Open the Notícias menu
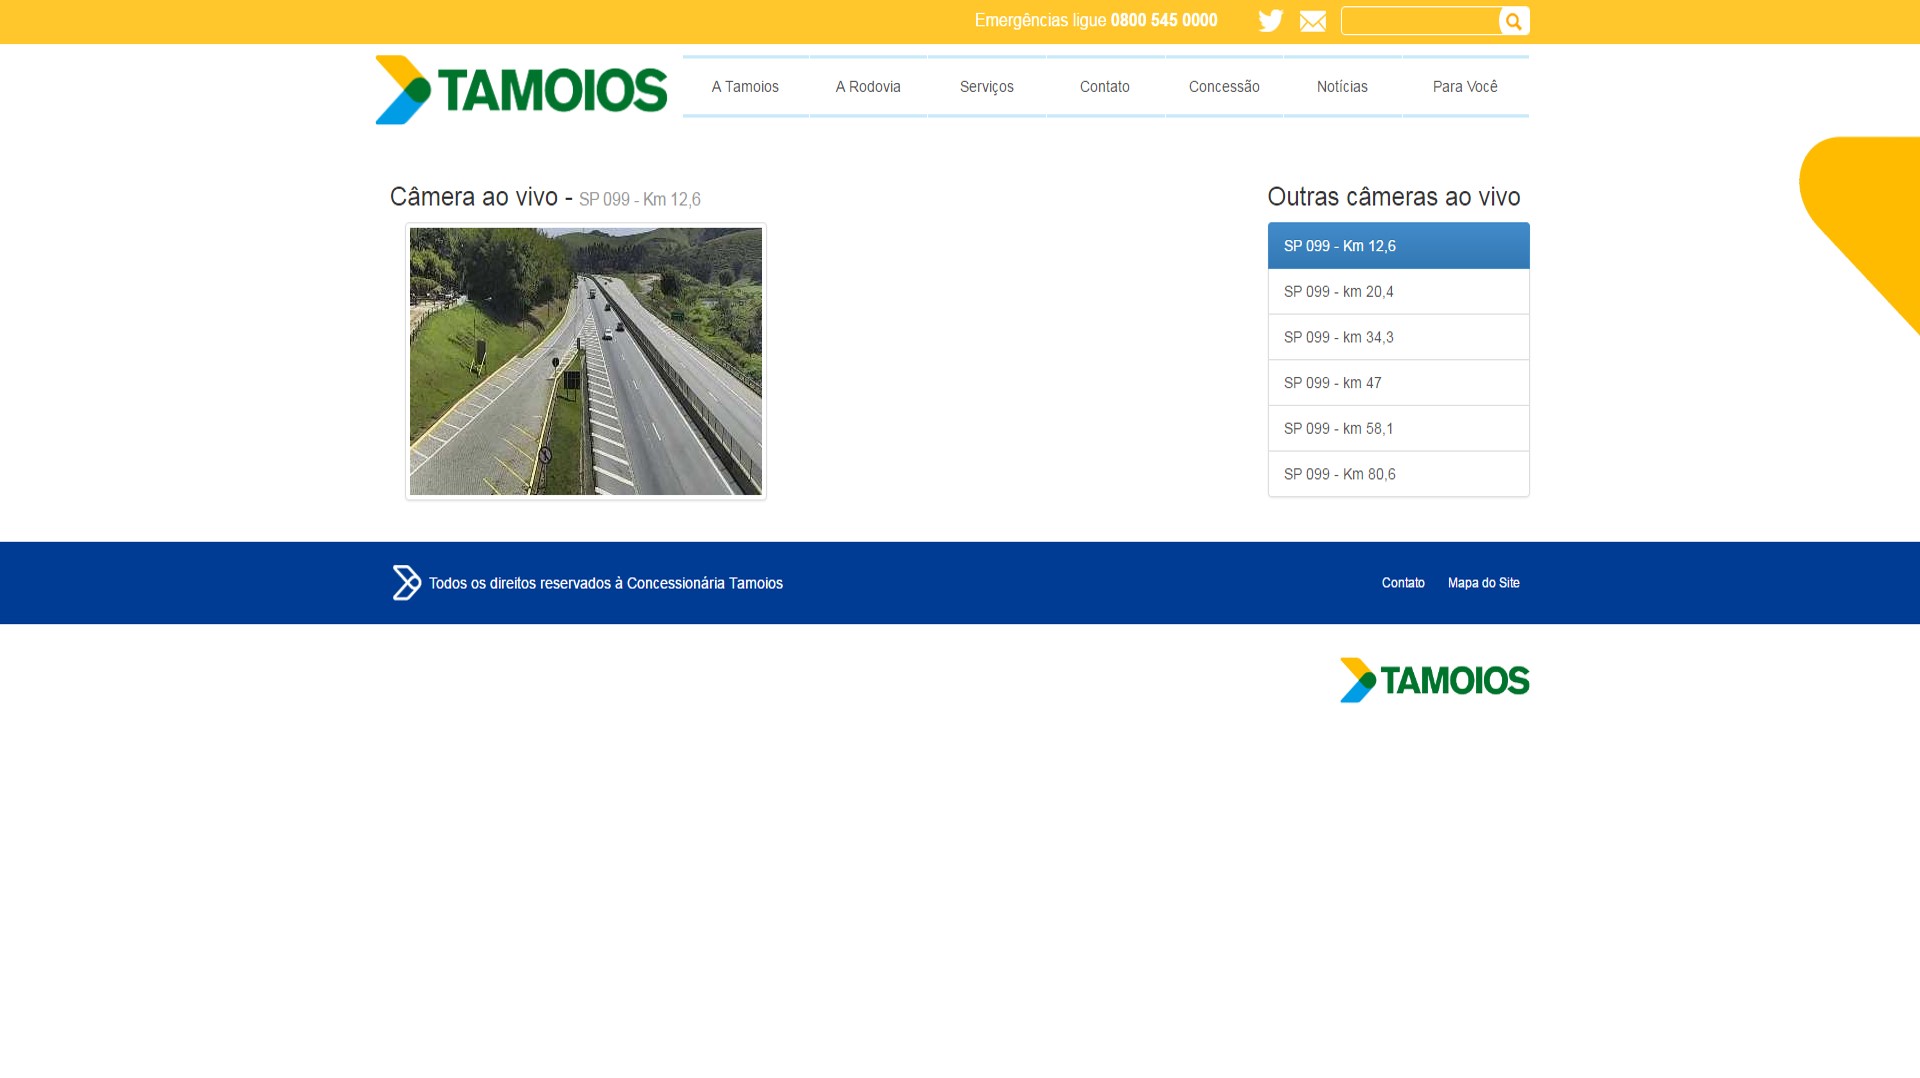This screenshot has height=1078, width=1920. point(1342,87)
